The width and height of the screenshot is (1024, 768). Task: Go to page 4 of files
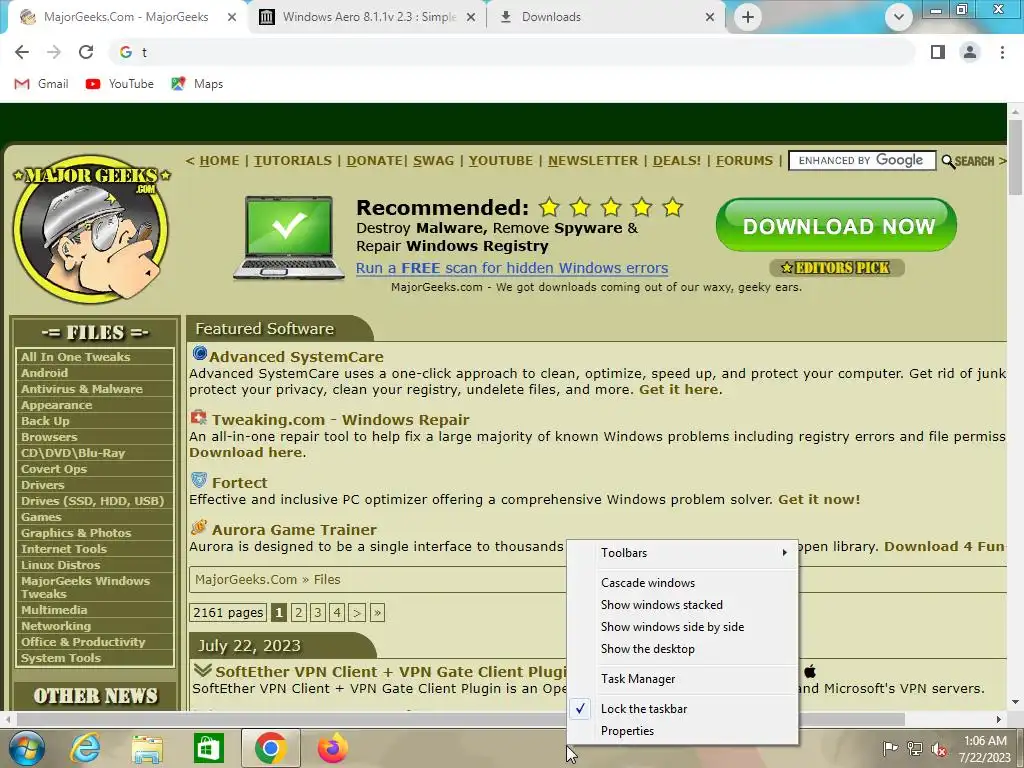tap(337, 613)
